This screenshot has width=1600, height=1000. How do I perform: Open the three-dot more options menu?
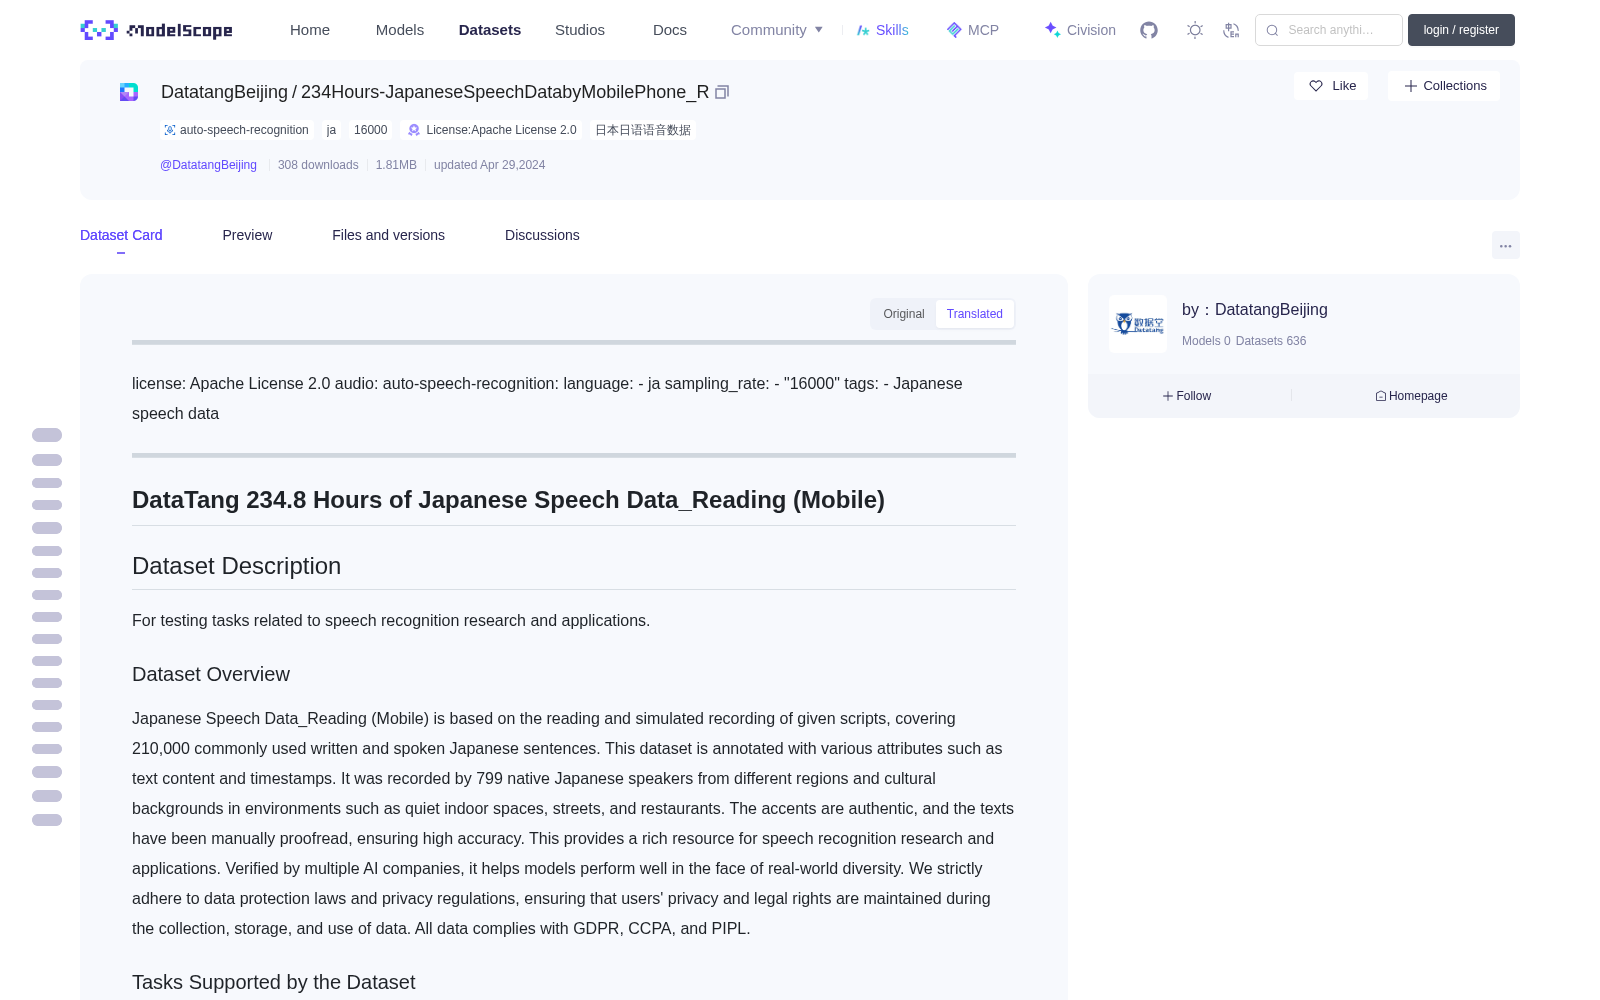1506,245
